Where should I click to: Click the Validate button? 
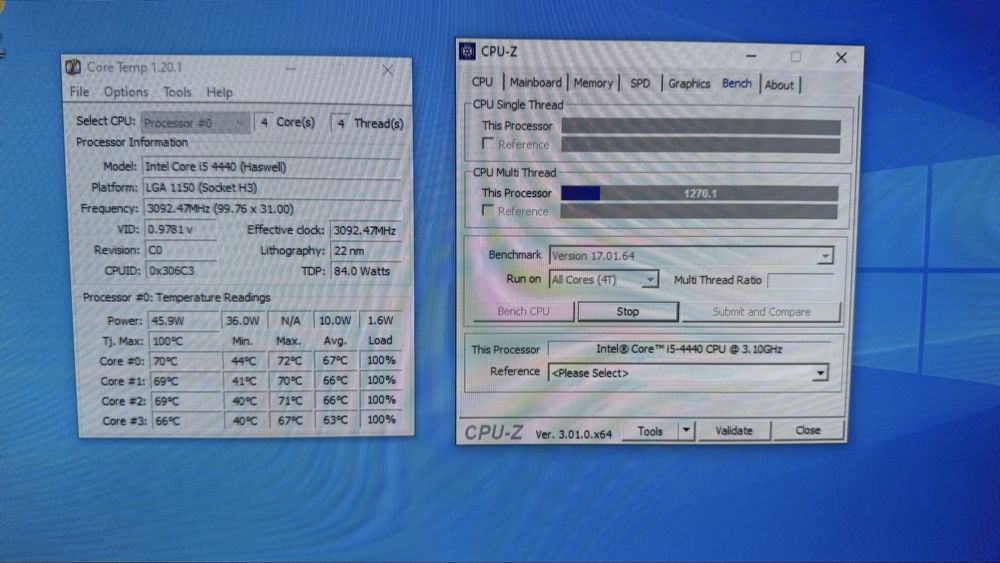pos(733,431)
